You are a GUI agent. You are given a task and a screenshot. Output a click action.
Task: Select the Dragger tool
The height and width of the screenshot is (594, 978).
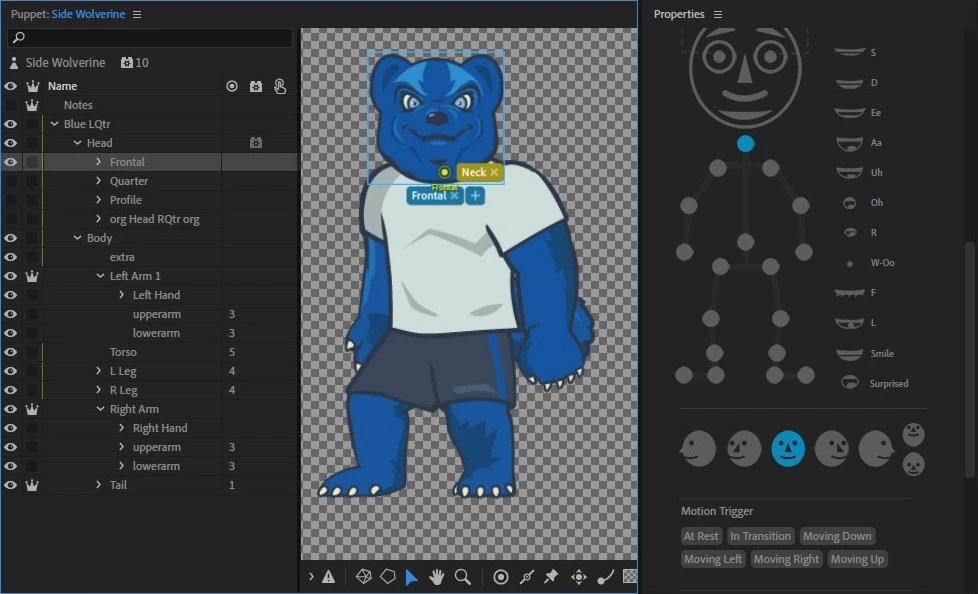click(579, 577)
